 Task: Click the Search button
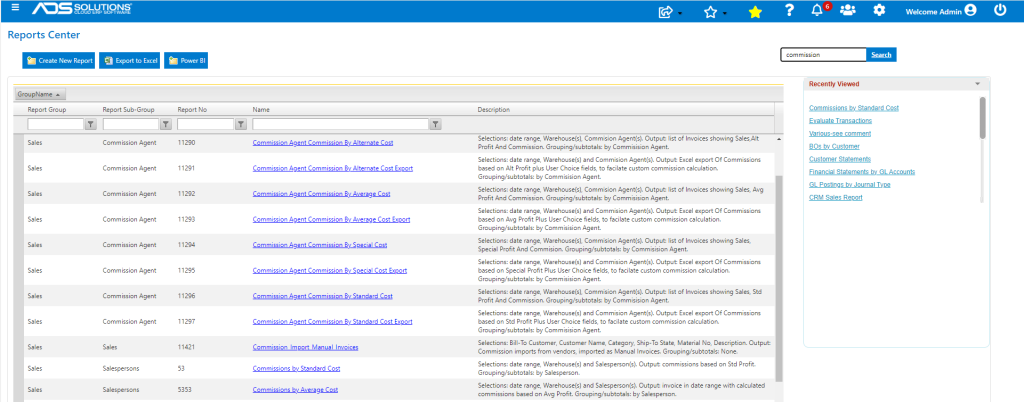coord(881,55)
